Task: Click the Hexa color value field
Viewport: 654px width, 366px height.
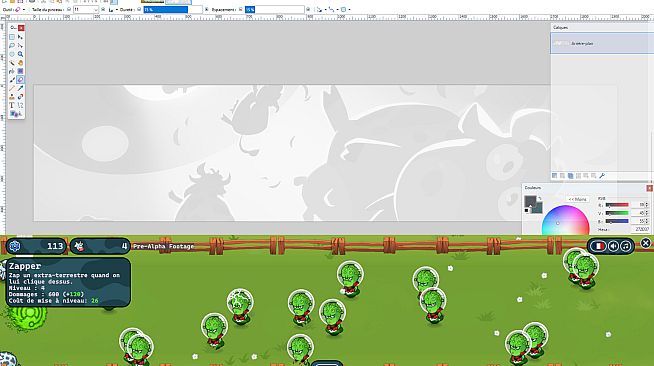Action: tap(640, 229)
